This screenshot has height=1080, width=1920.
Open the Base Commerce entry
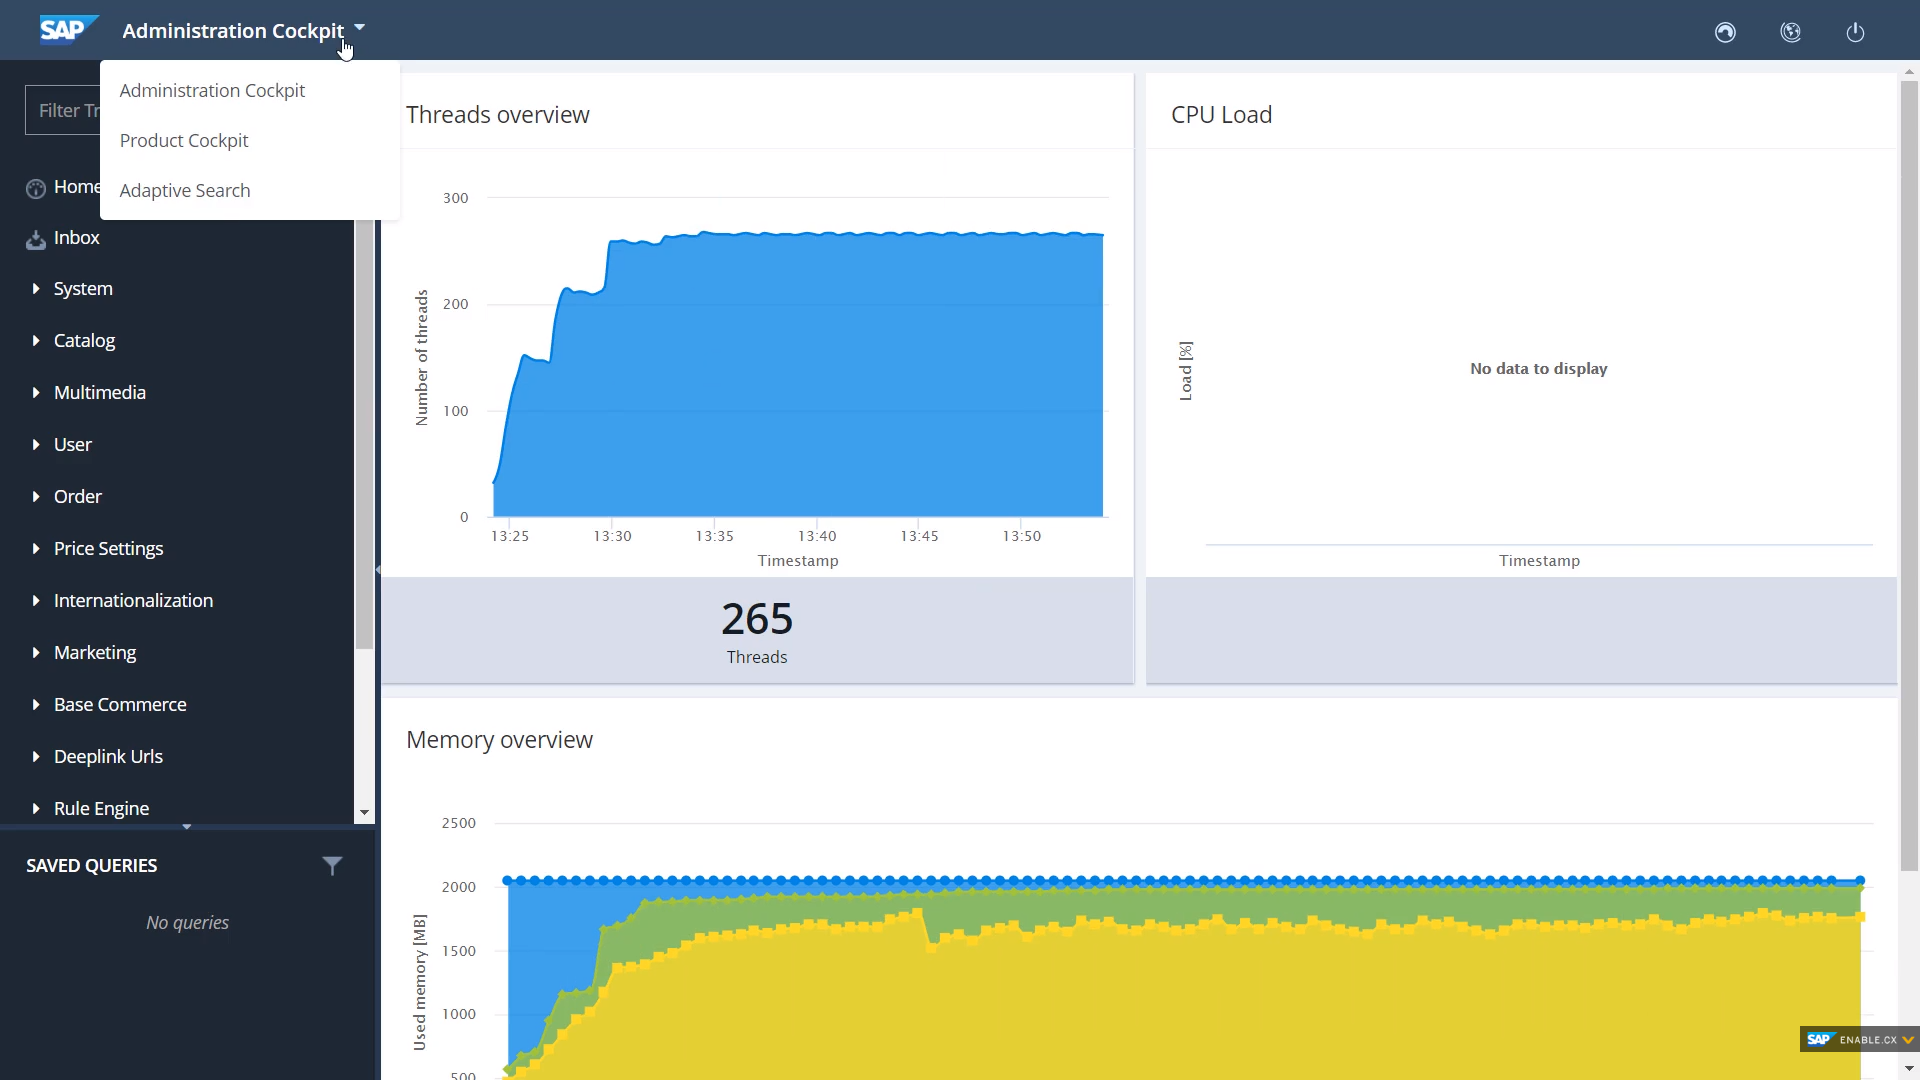coord(120,704)
